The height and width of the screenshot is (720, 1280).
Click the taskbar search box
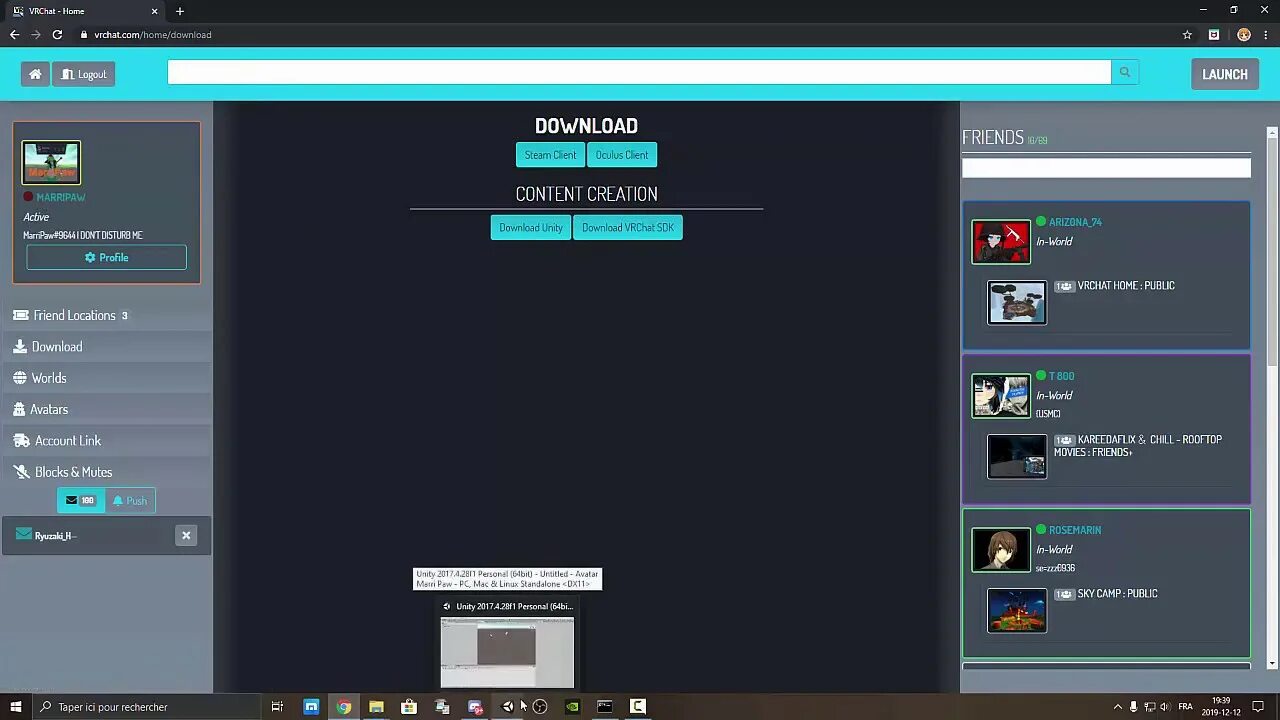pos(146,707)
